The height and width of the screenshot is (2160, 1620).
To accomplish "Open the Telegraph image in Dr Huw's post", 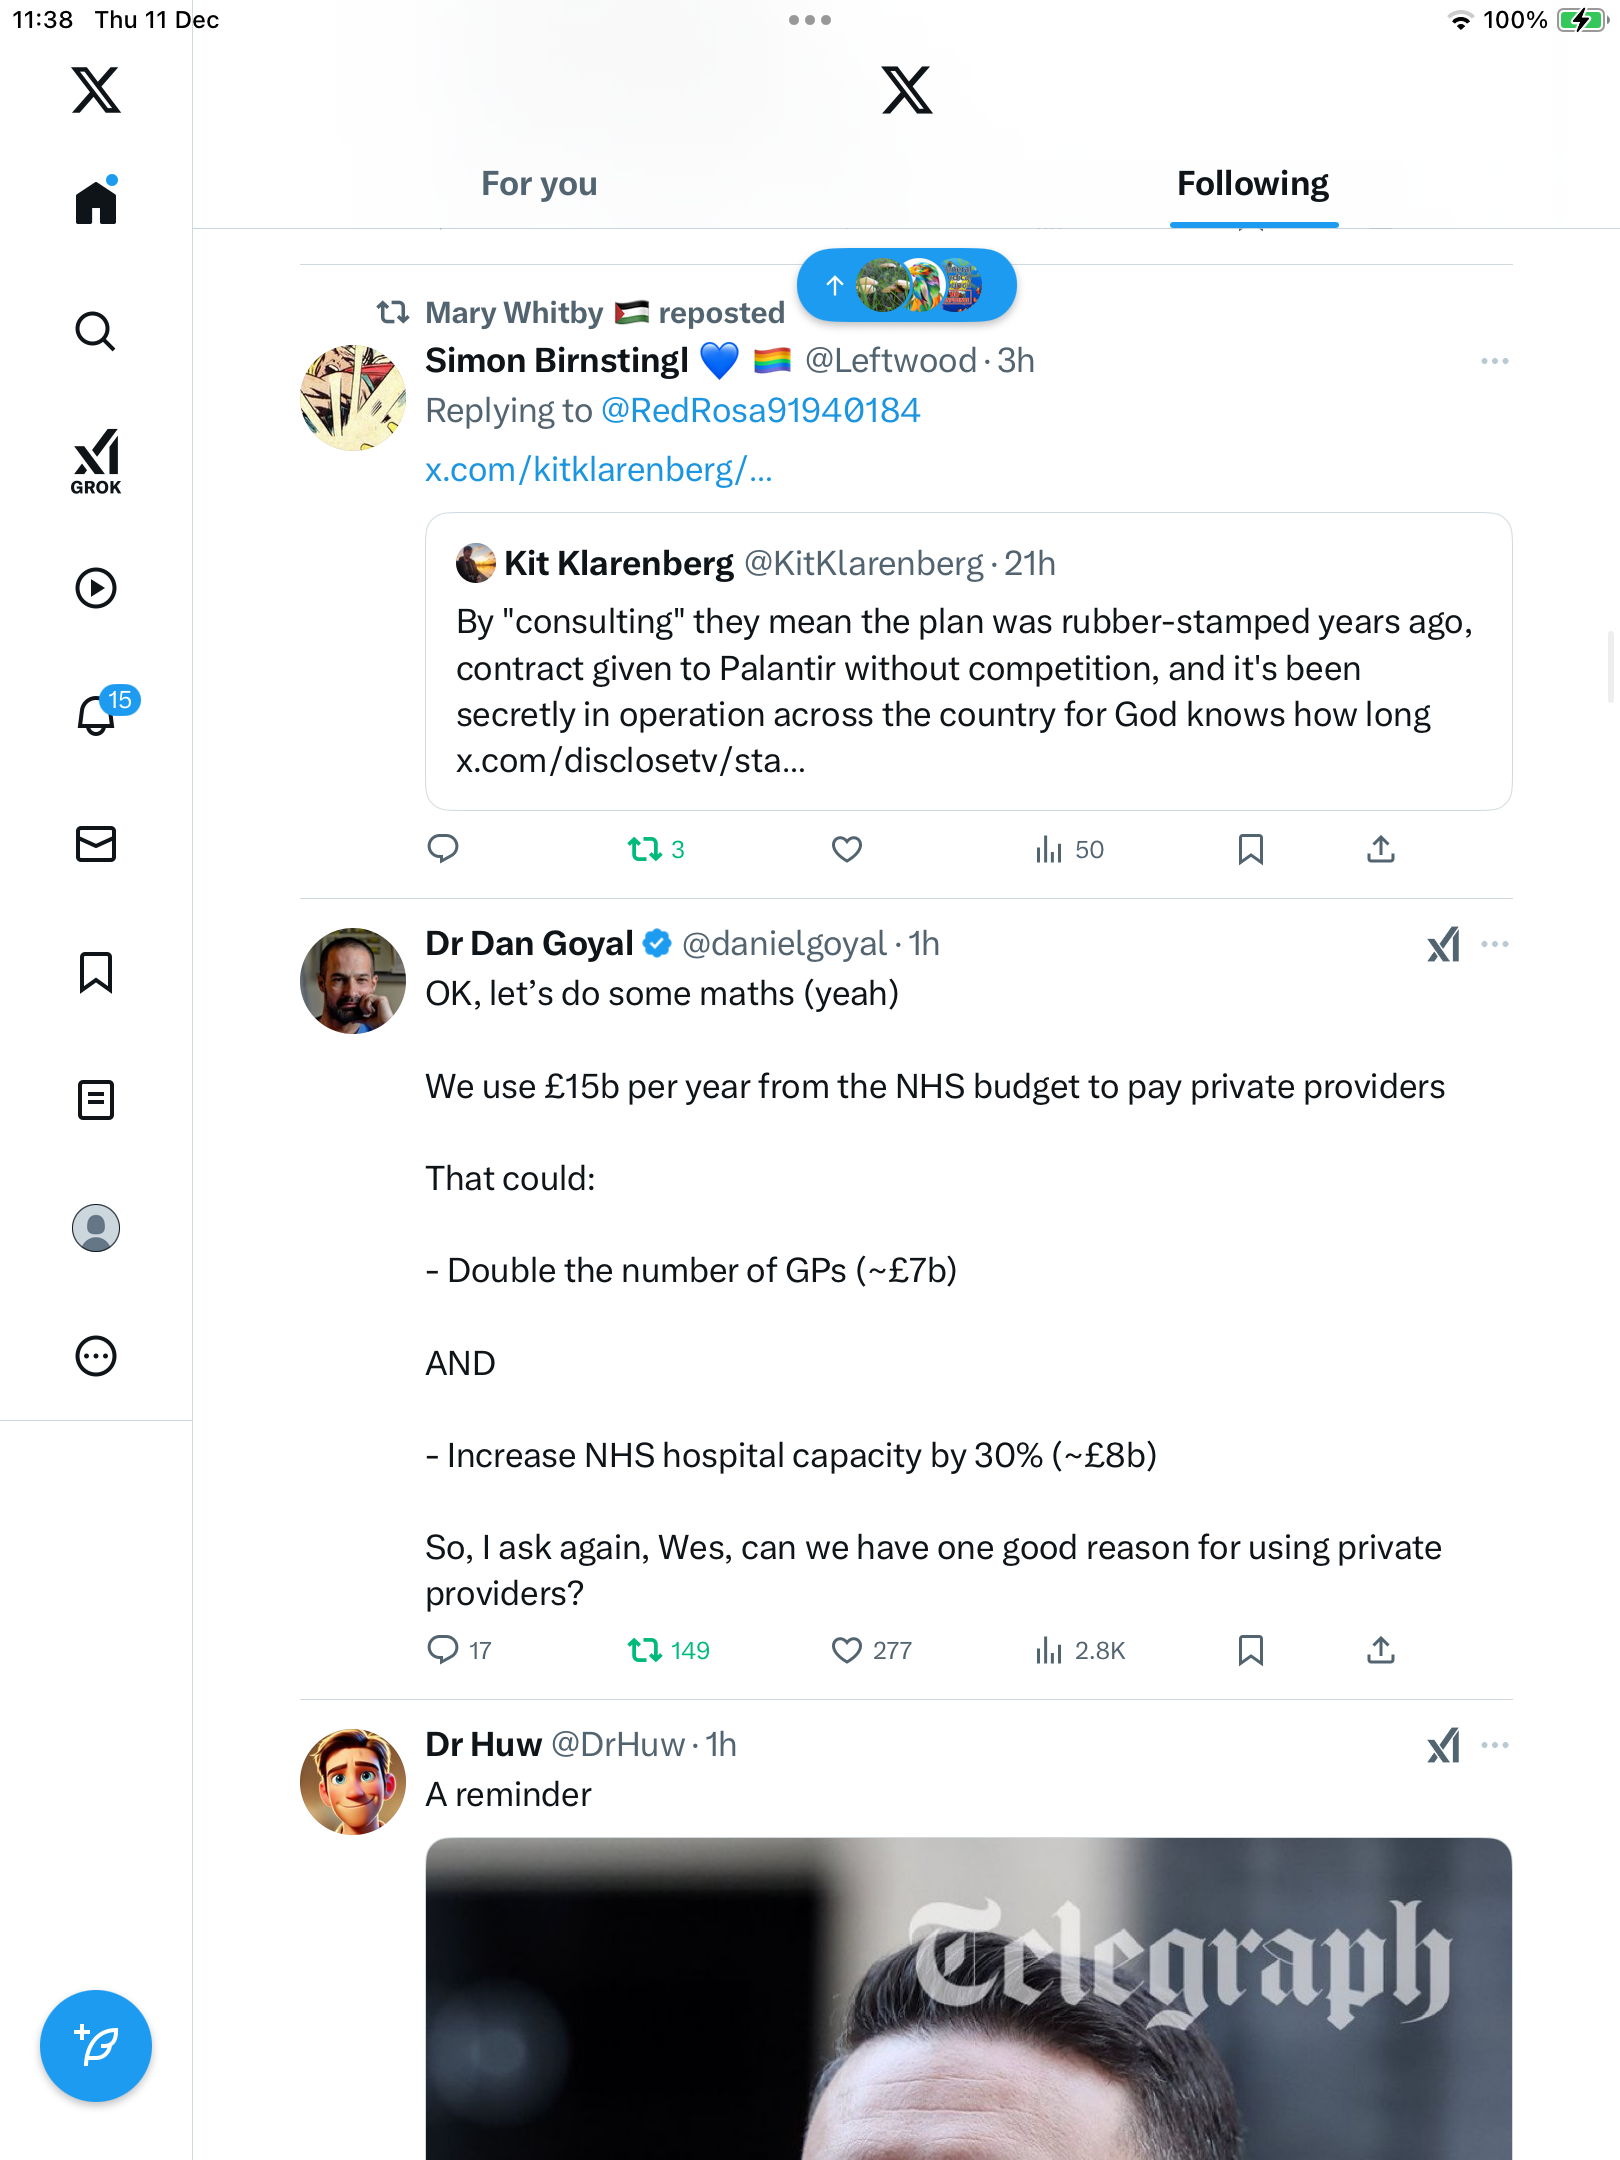I will point(968,1998).
